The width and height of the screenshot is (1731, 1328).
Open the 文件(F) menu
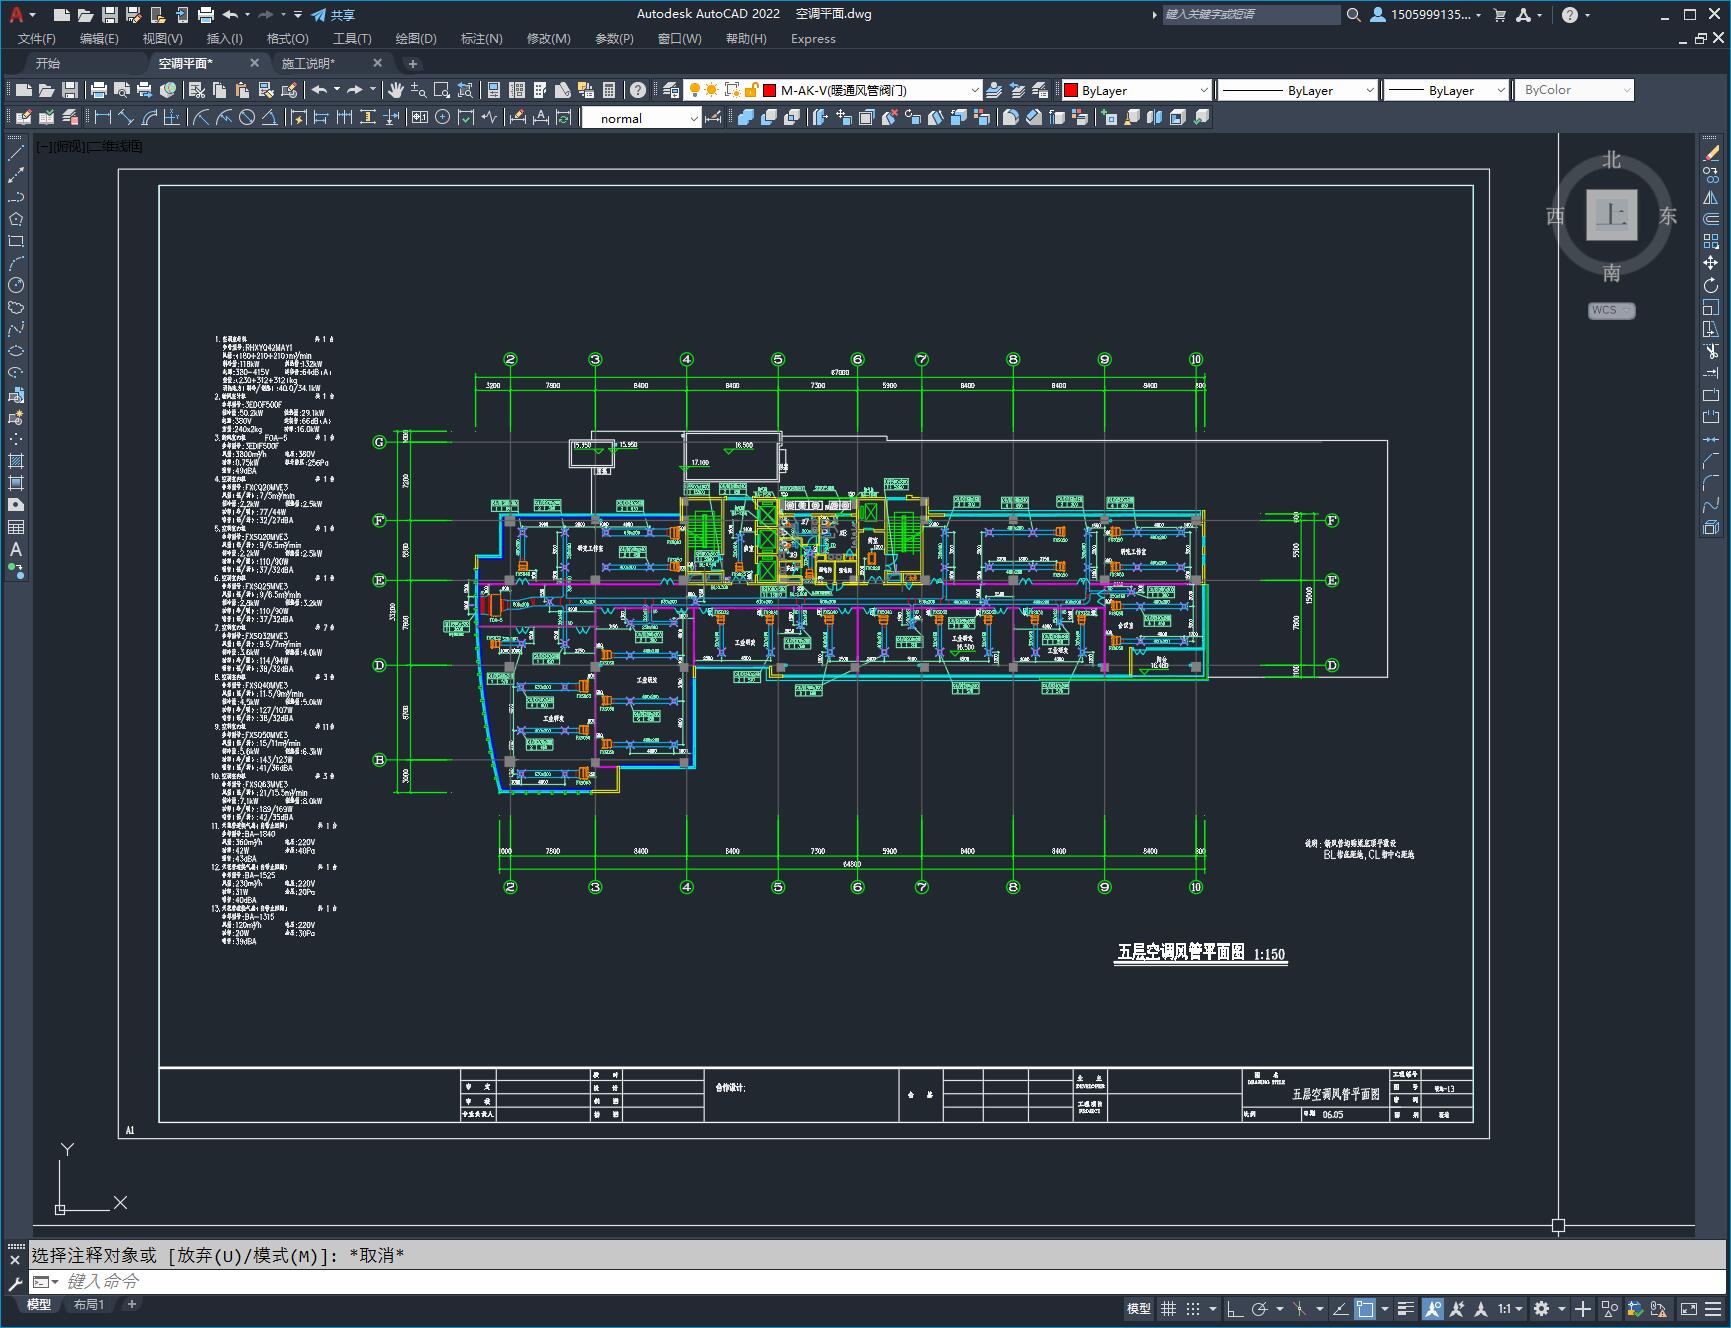[37, 38]
